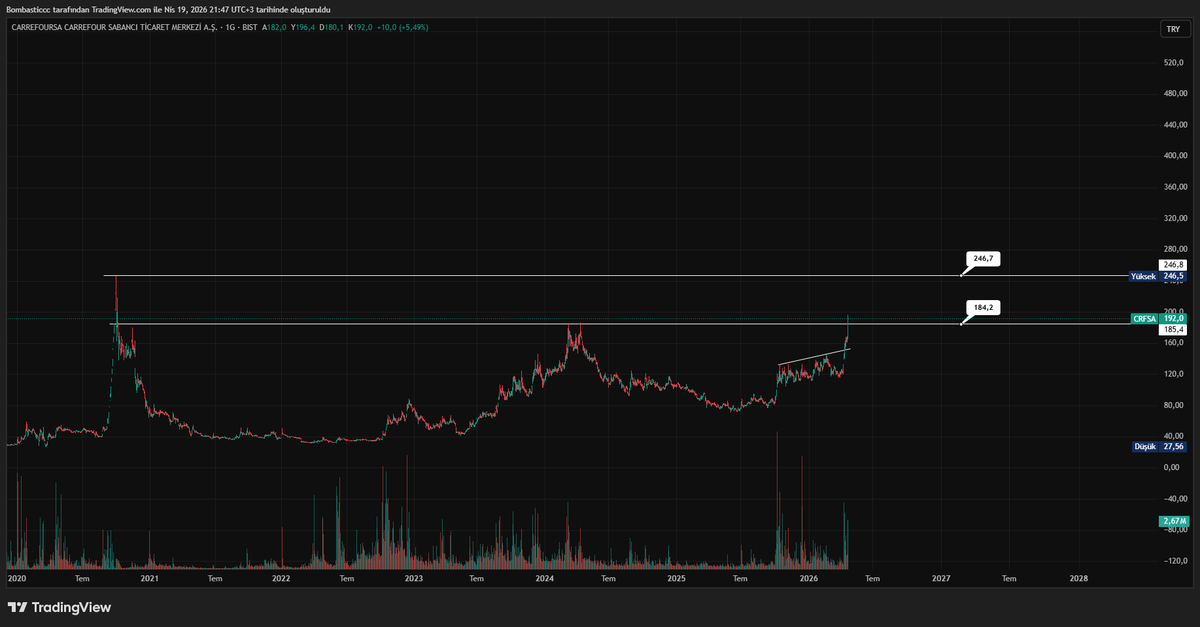1200x627 pixels.
Task: Click the 2023 time axis label
Action: tap(414, 578)
